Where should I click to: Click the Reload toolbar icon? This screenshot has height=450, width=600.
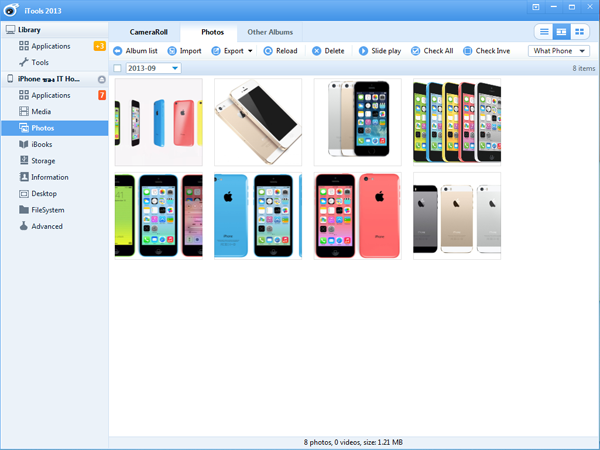(x=280, y=51)
